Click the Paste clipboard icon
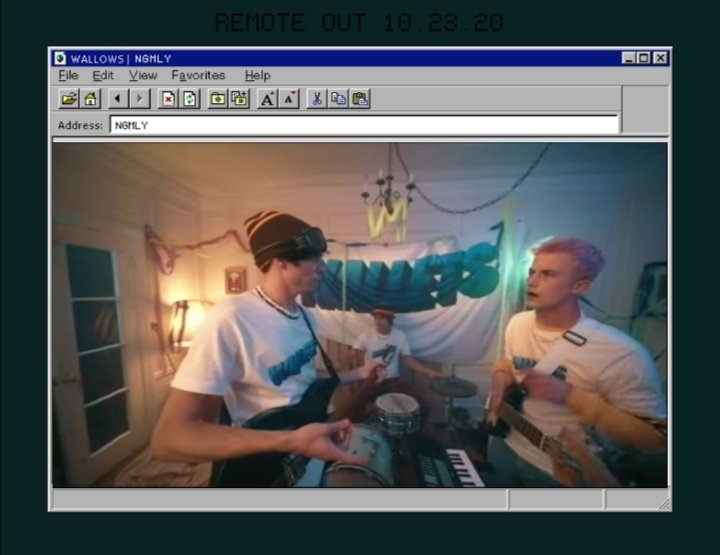Screen dimensions: 720x555 [x=360, y=99]
